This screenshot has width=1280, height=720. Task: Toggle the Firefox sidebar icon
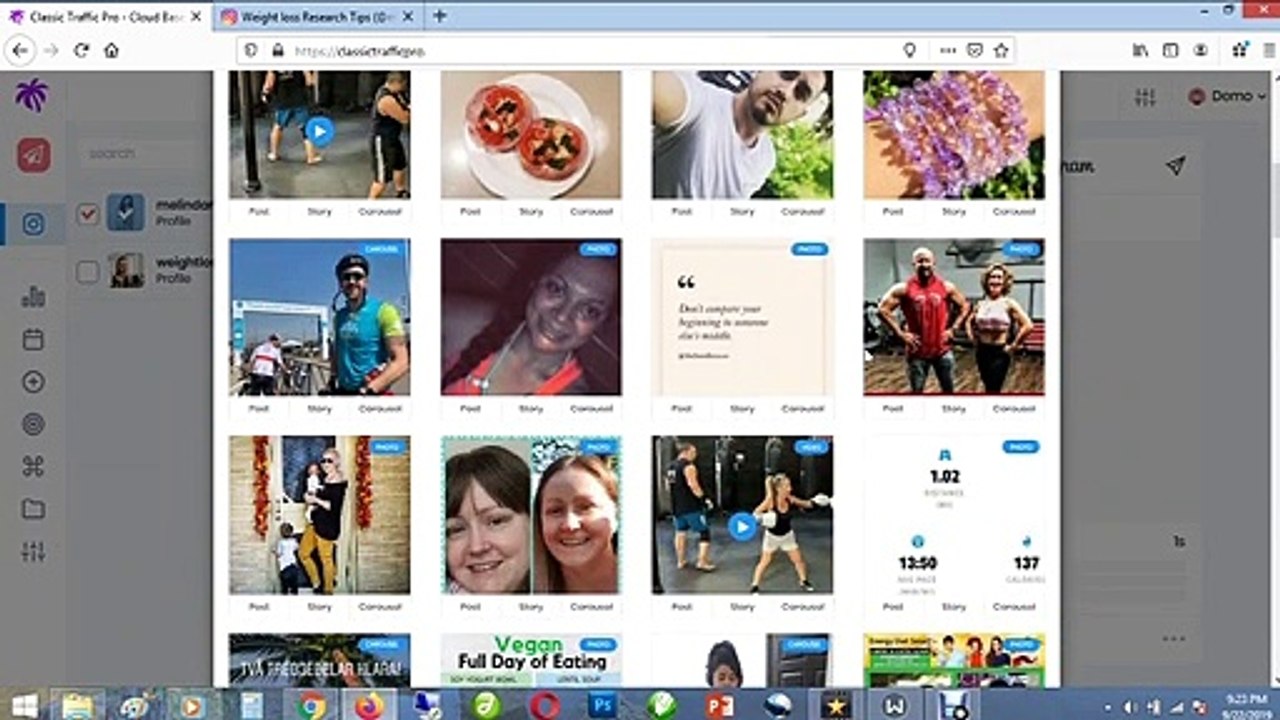tap(1170, 50)
